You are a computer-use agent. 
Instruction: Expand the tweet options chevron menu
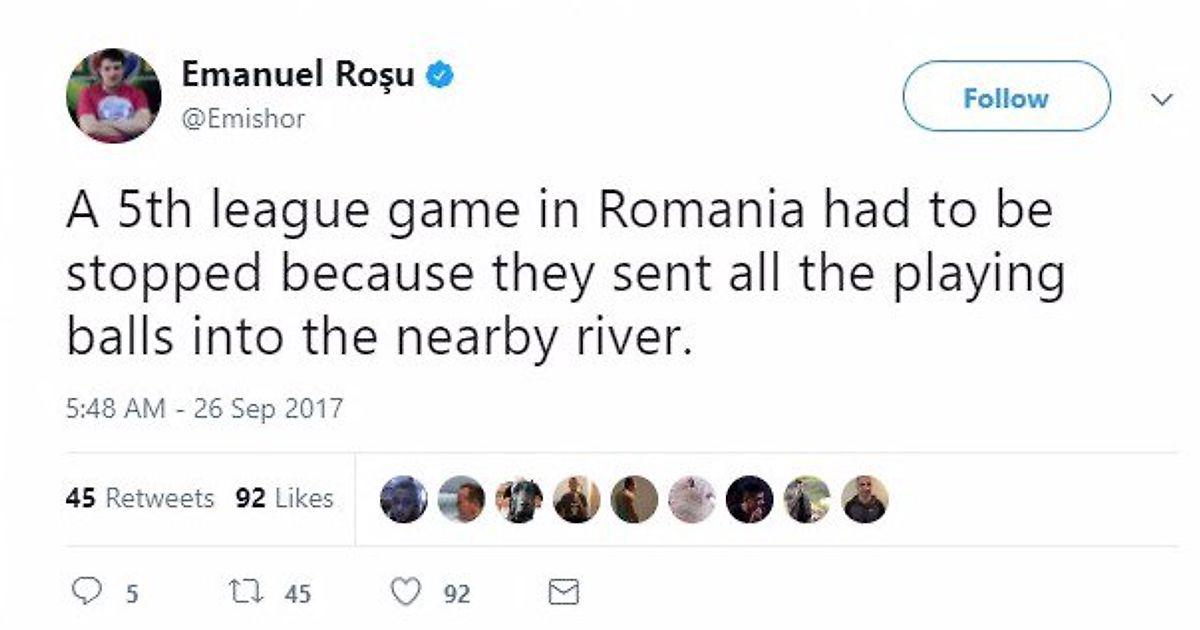[1162, 100]
